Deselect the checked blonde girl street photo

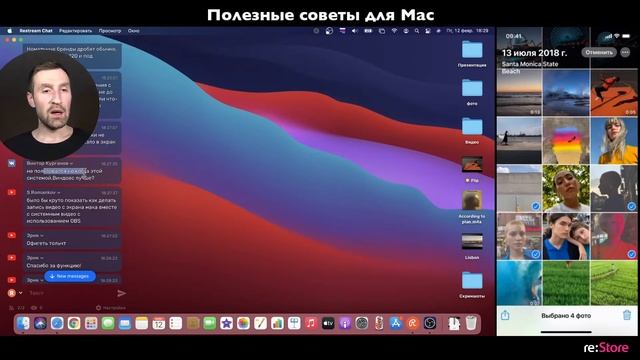519,236
